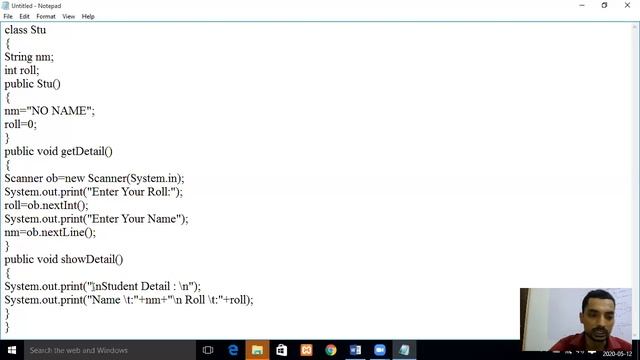Launch Microsoft Edge from the taskbar
Image resolution: width=640 pixels, height=360 pixels.
[x=233, y=350]
